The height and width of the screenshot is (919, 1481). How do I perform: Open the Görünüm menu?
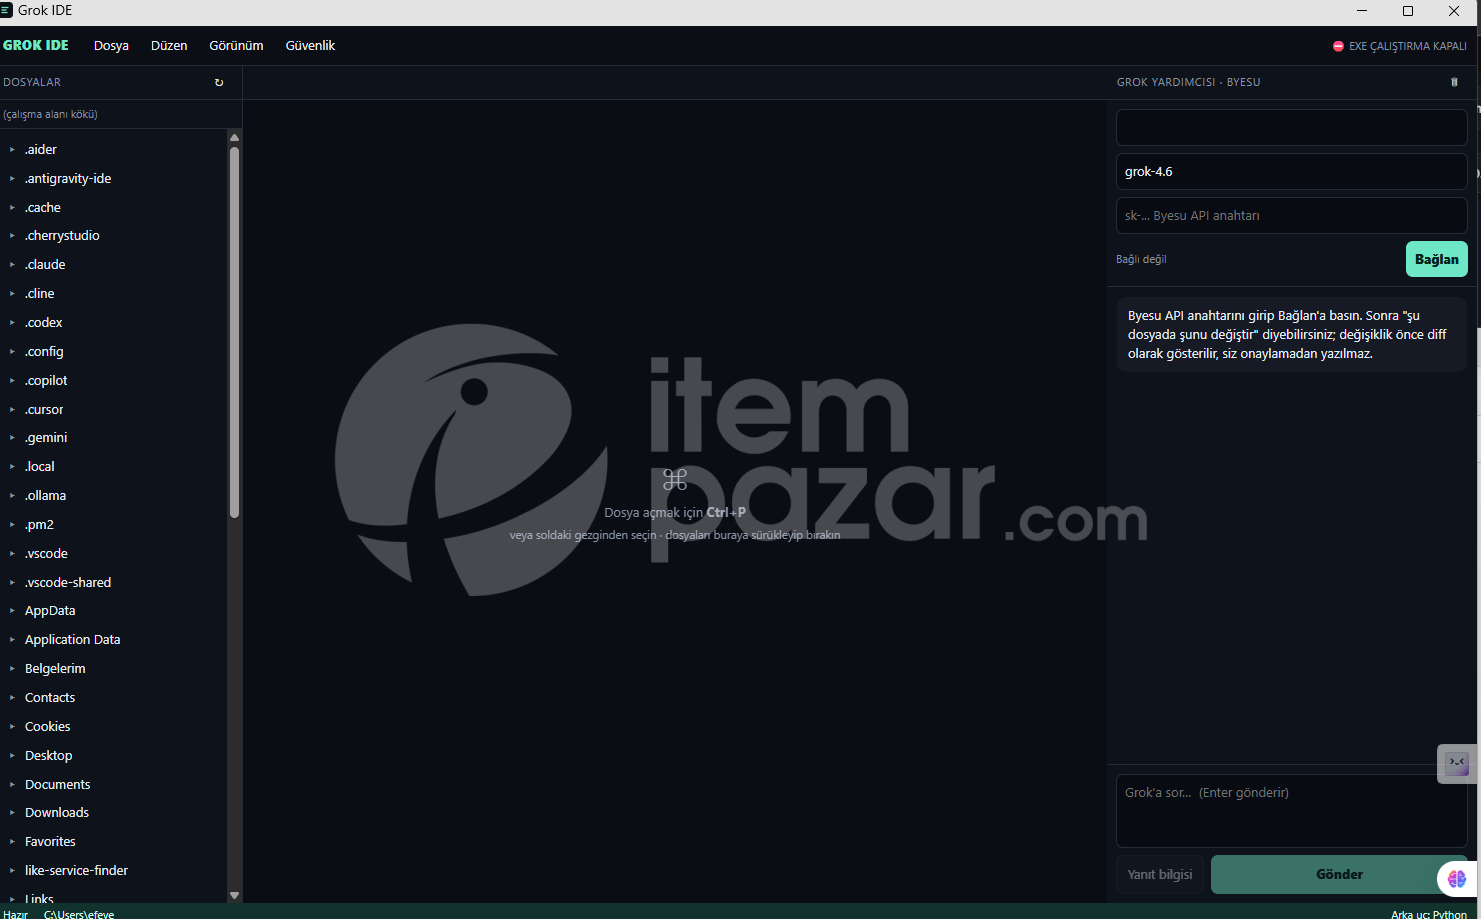click(236, 46)
